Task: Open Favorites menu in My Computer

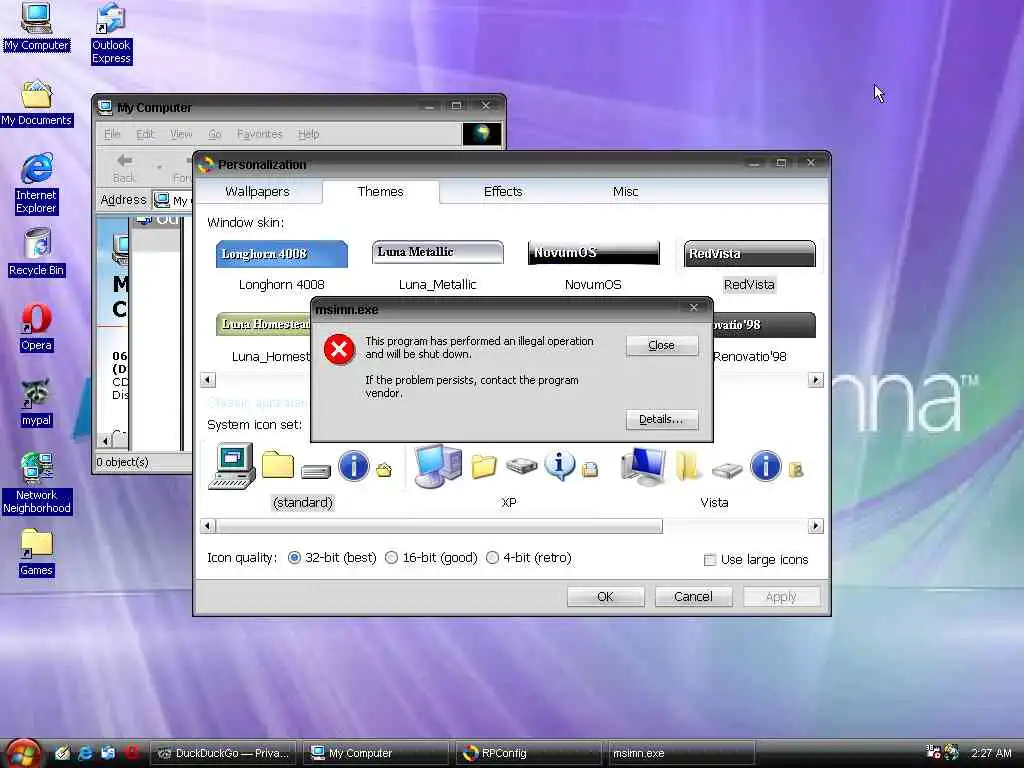Action: click(260, 134)
